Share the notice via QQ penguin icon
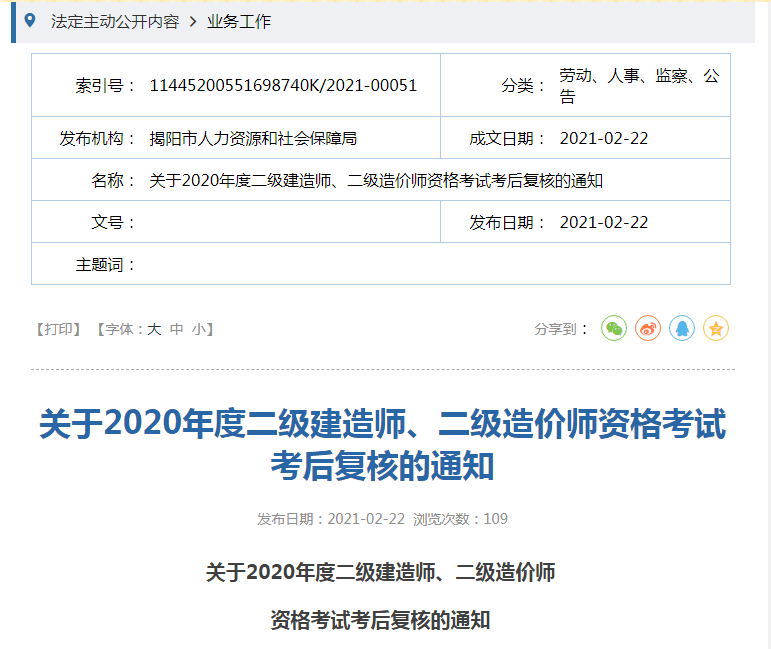The width and height of the screenshot is (771, 649). [x=682, y=328]
